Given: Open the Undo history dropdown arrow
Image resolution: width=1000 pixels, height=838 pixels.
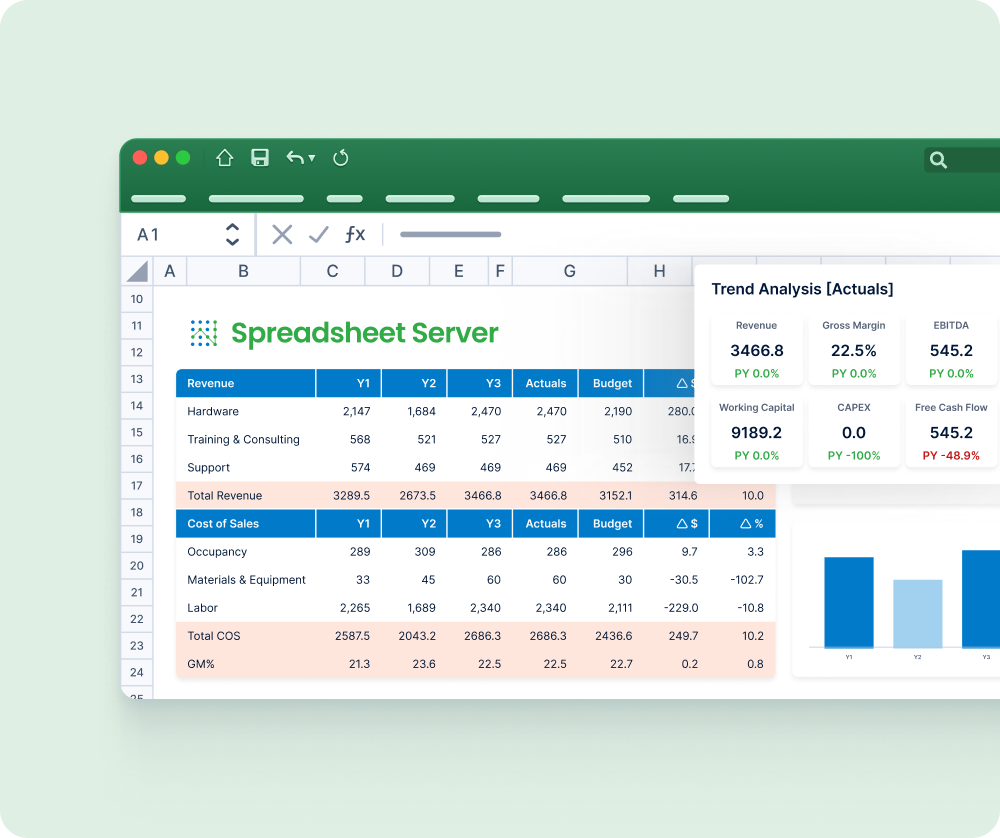Looking at the screenshot, I should [312, 158].
